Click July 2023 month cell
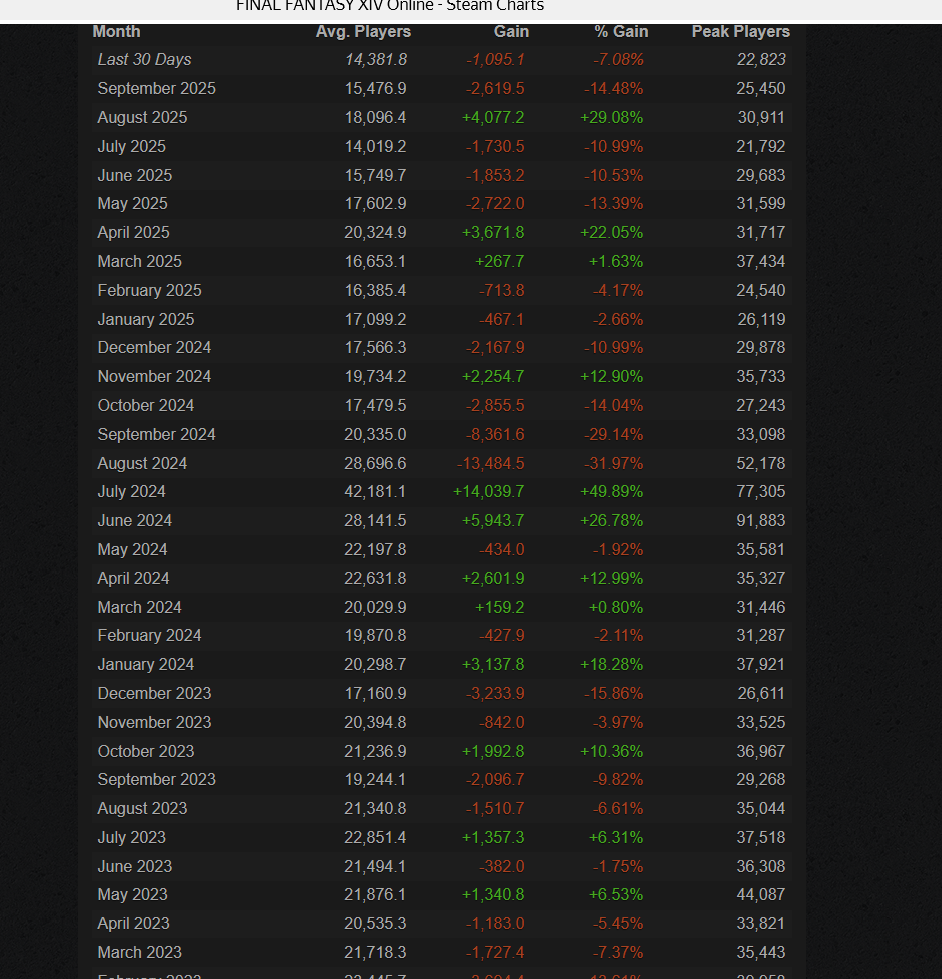Image resolution: width=942 pixels, height=979 pixels. [132, 838]
